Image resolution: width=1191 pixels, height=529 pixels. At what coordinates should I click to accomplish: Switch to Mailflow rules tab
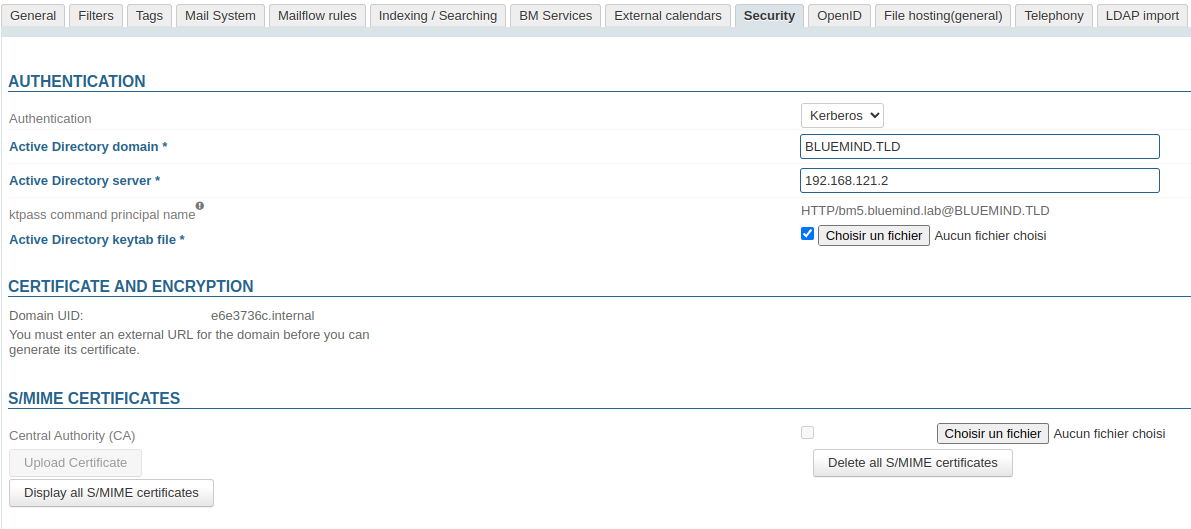click(317, 16)
